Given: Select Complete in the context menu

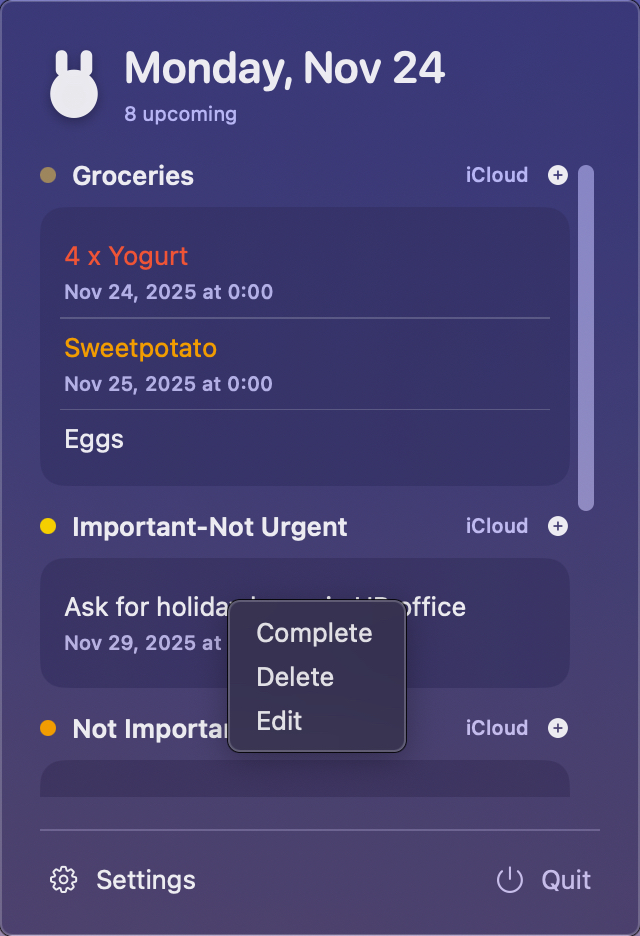Looking at the screenshot, I should (313, 633).
